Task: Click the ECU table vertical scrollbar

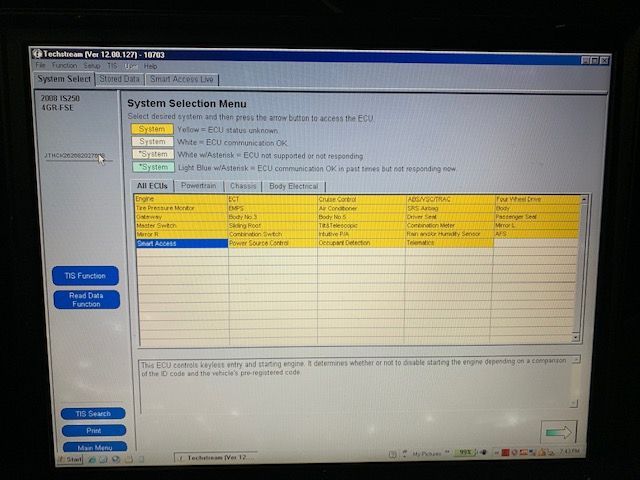Action: click(x=575, y=270)
